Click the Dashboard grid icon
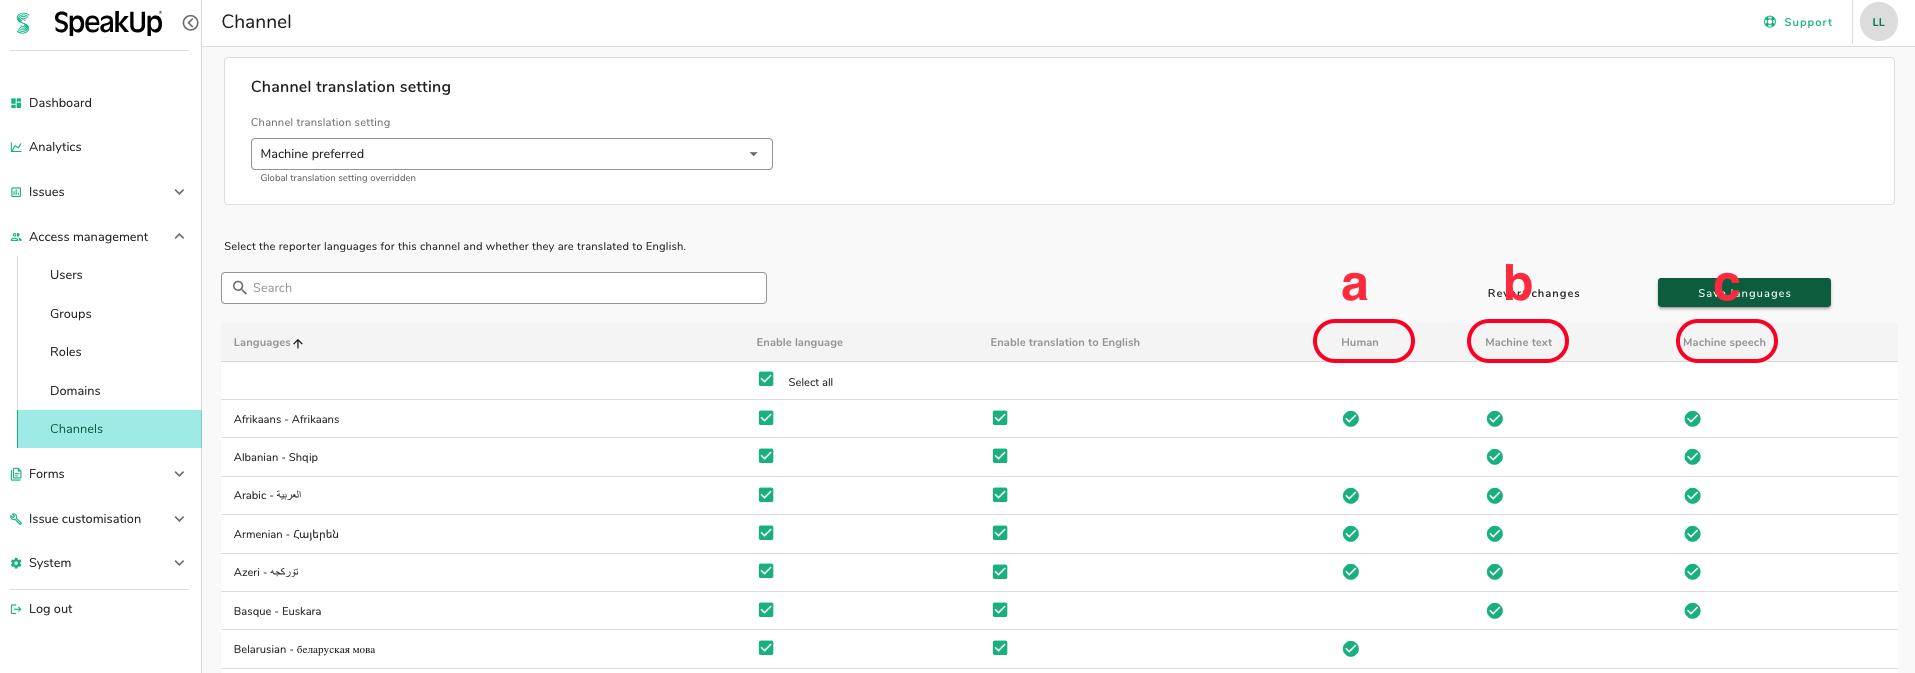 (16, 103)
